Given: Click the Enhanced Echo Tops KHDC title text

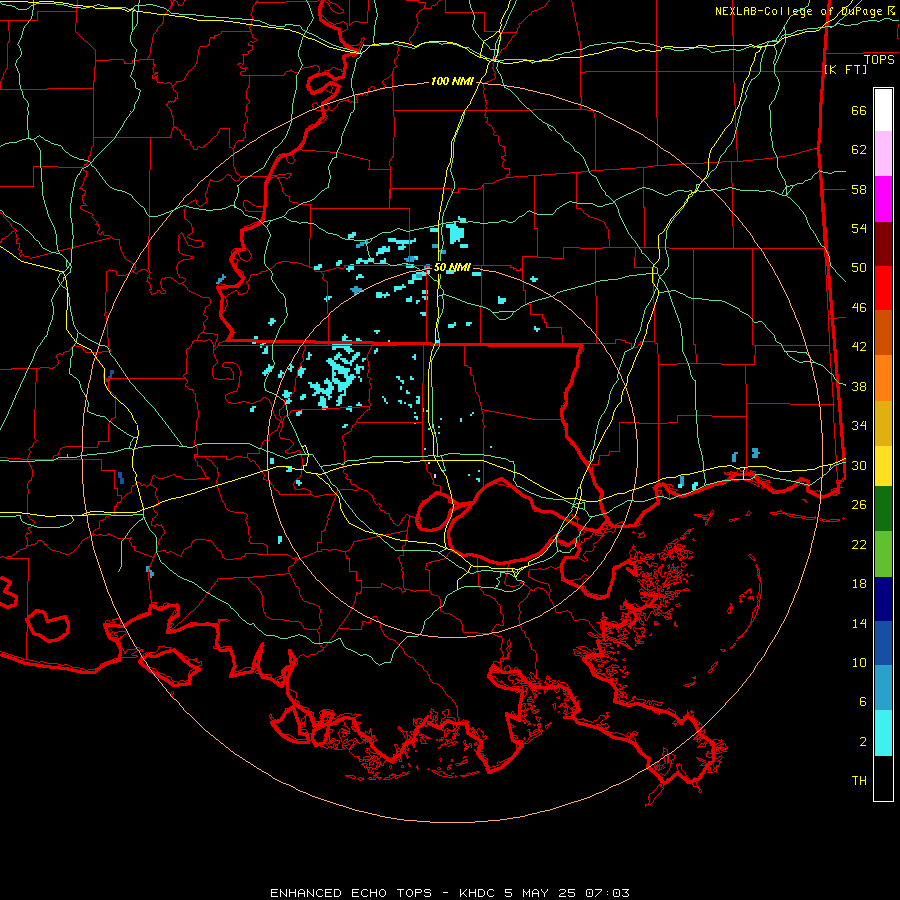Looking at the screenshot, I should click(x=449, y=893).
